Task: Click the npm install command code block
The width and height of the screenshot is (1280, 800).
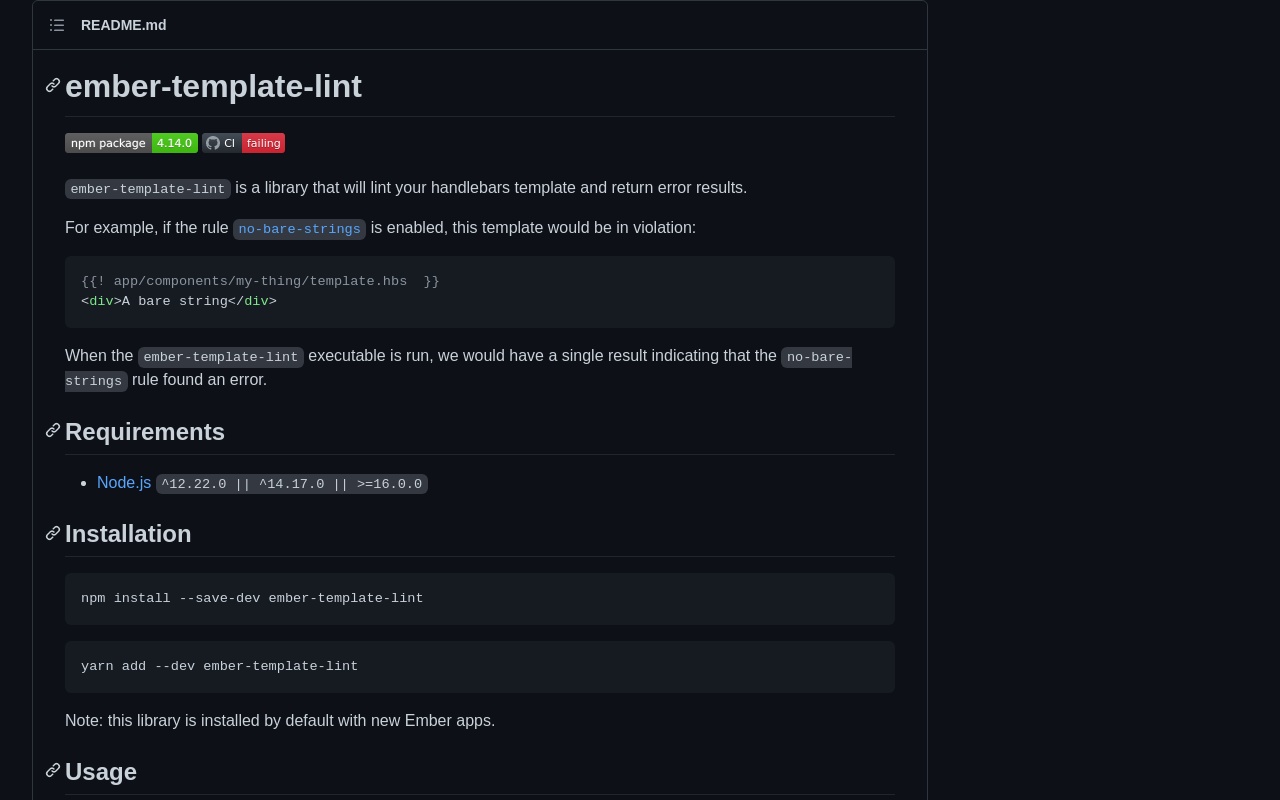Action: pos(479,599)
